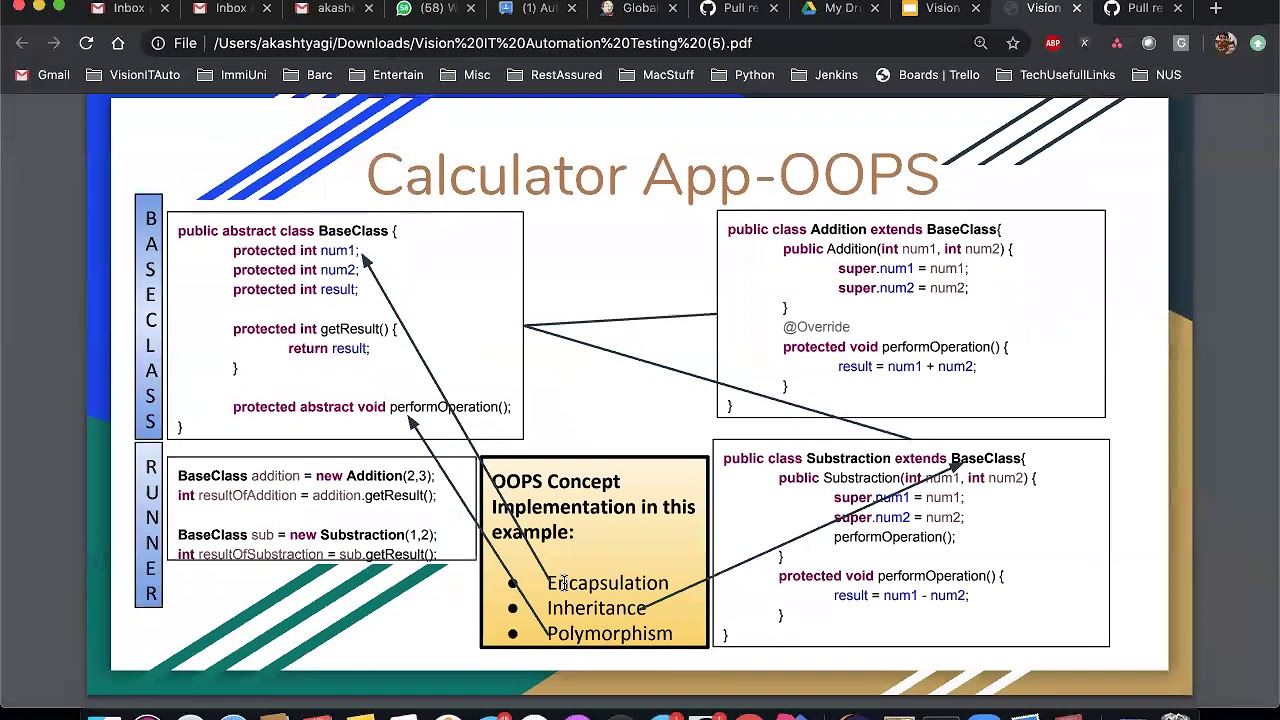
Task: Expand the VisionITAuto bookmark folder
Action: click(133, 75)
